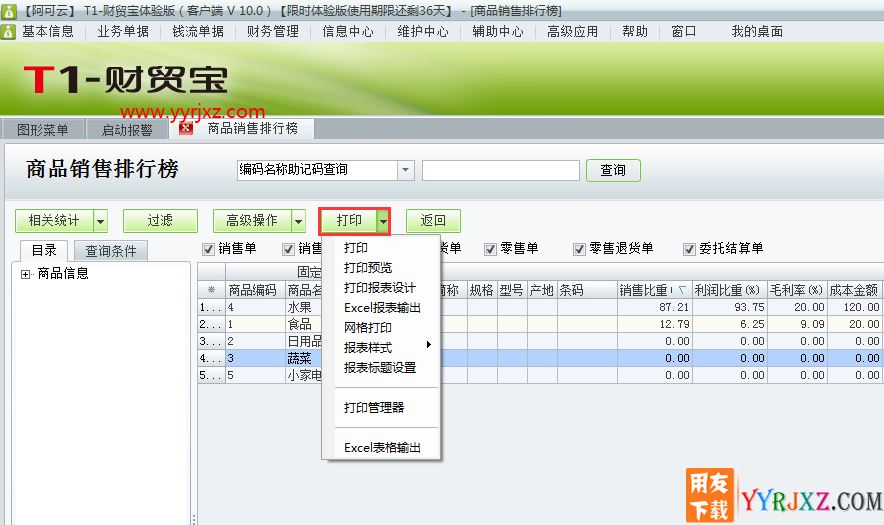Choose Excel报表输出 from the menu

[x=382, y=308]
